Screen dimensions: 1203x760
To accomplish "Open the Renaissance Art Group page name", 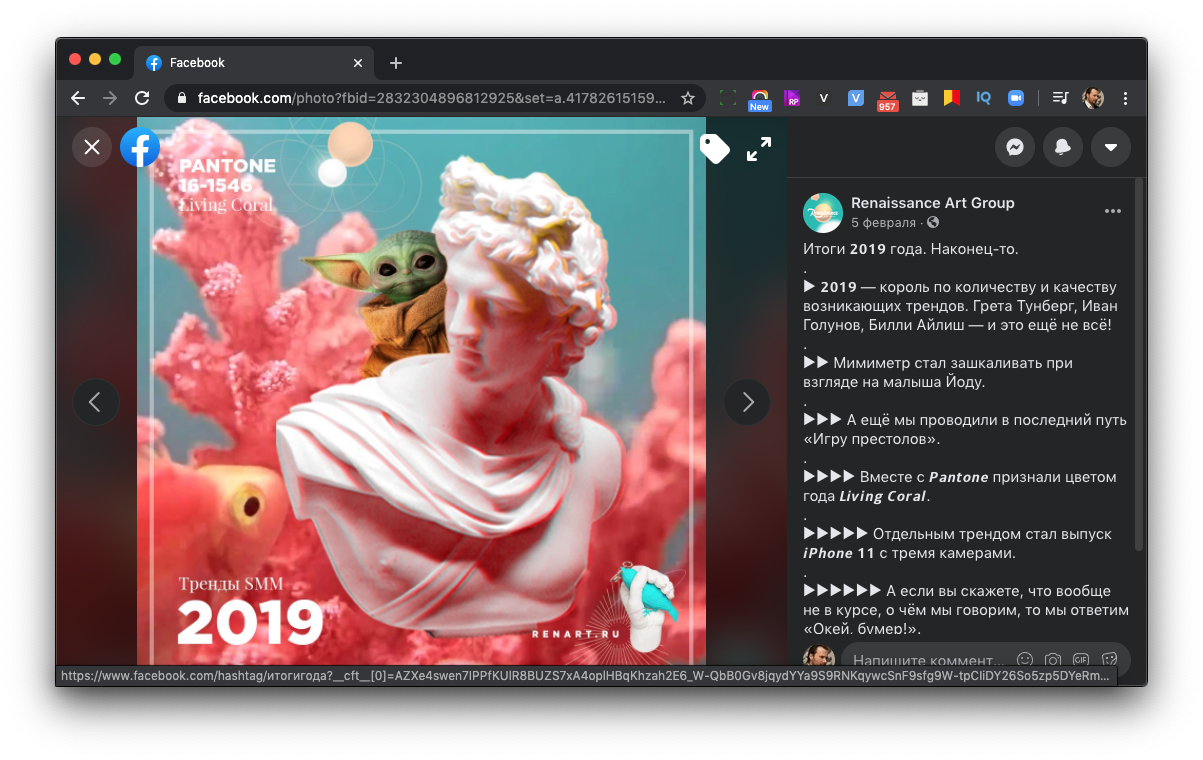I will (932, 203).
